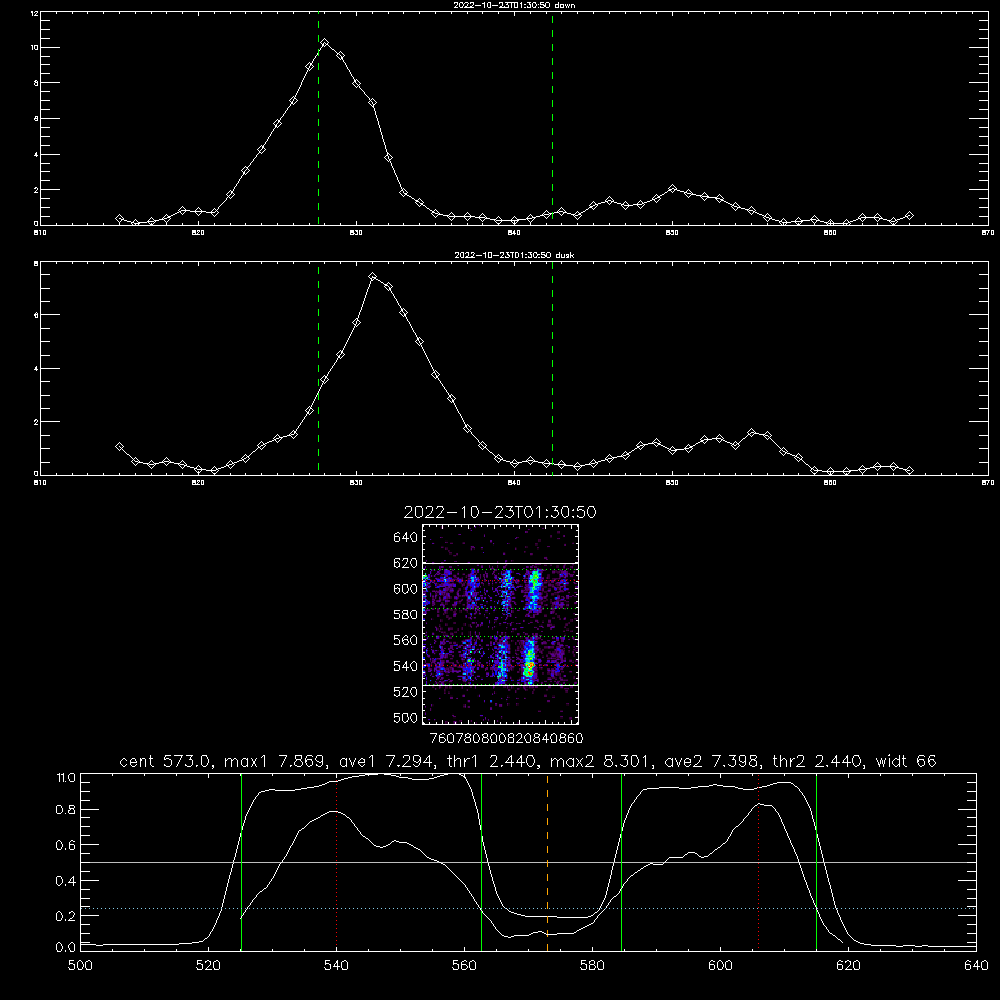Click the right green dashed line in the dusk plot
The height and width of the screenshot is (1000, 1000).
(552, 368)
